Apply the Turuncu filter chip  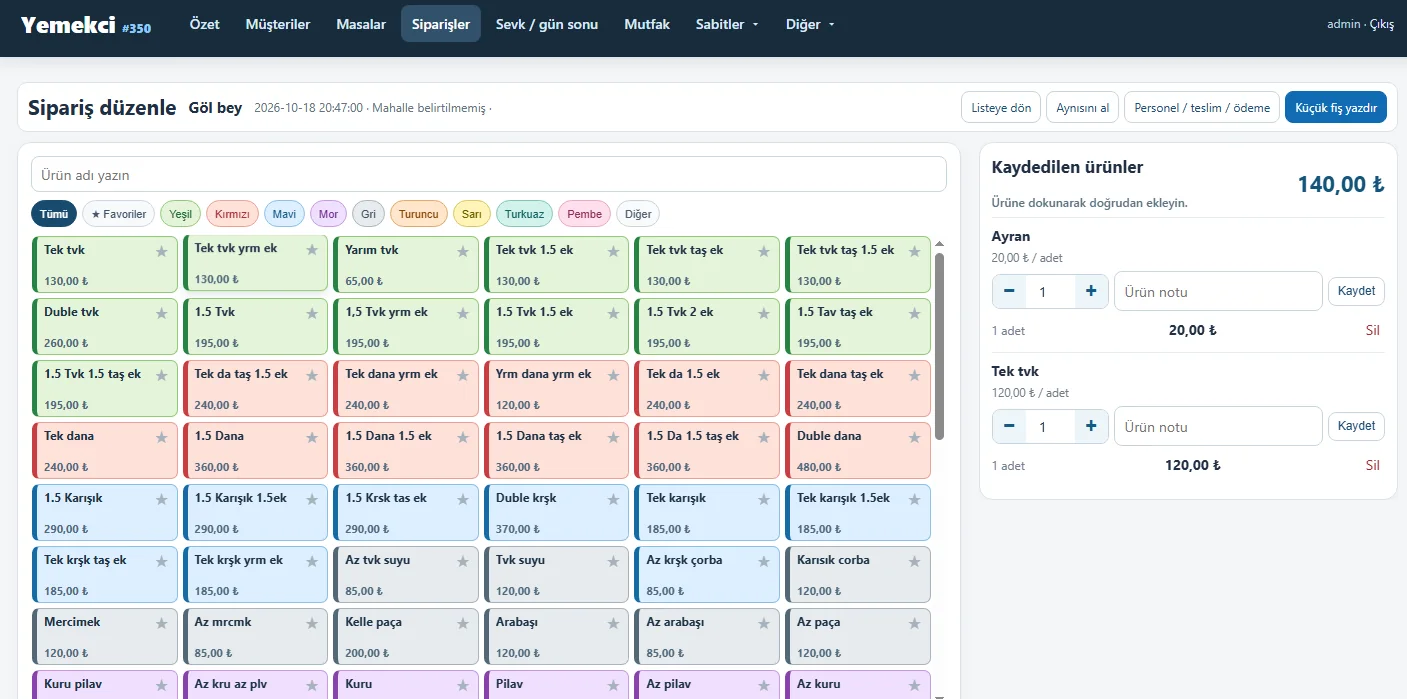419,214
